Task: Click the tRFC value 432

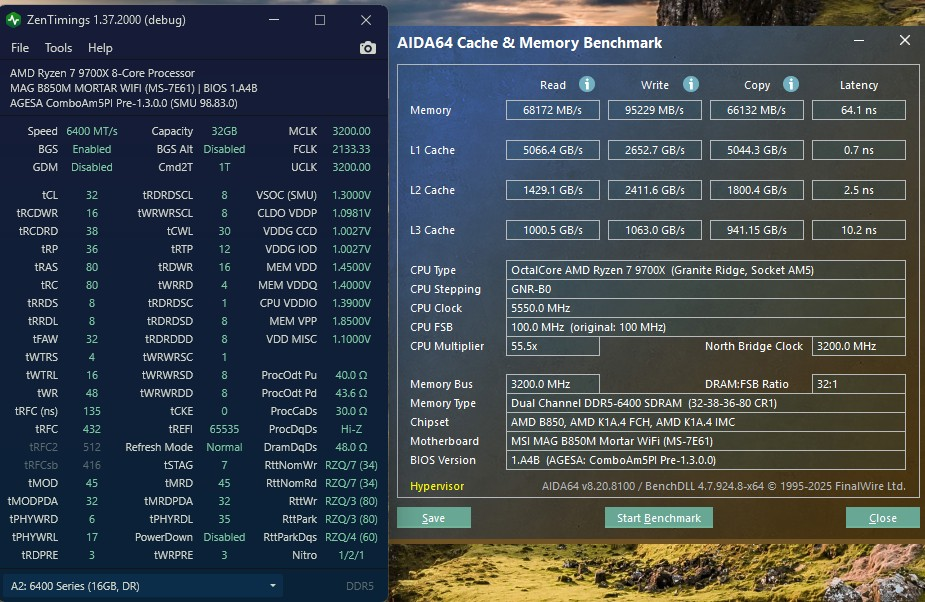Action: (91, 429)
